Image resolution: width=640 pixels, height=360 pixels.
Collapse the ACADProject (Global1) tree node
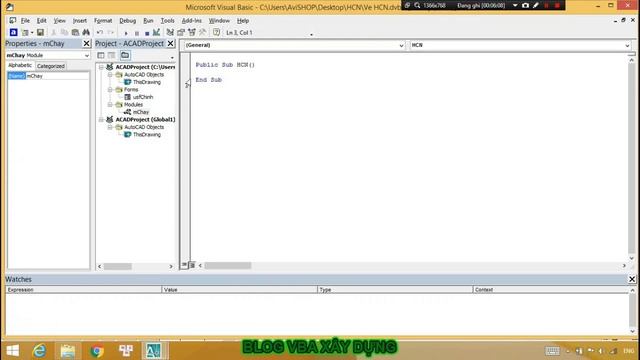pyautogui.click(x=101, y=120)
